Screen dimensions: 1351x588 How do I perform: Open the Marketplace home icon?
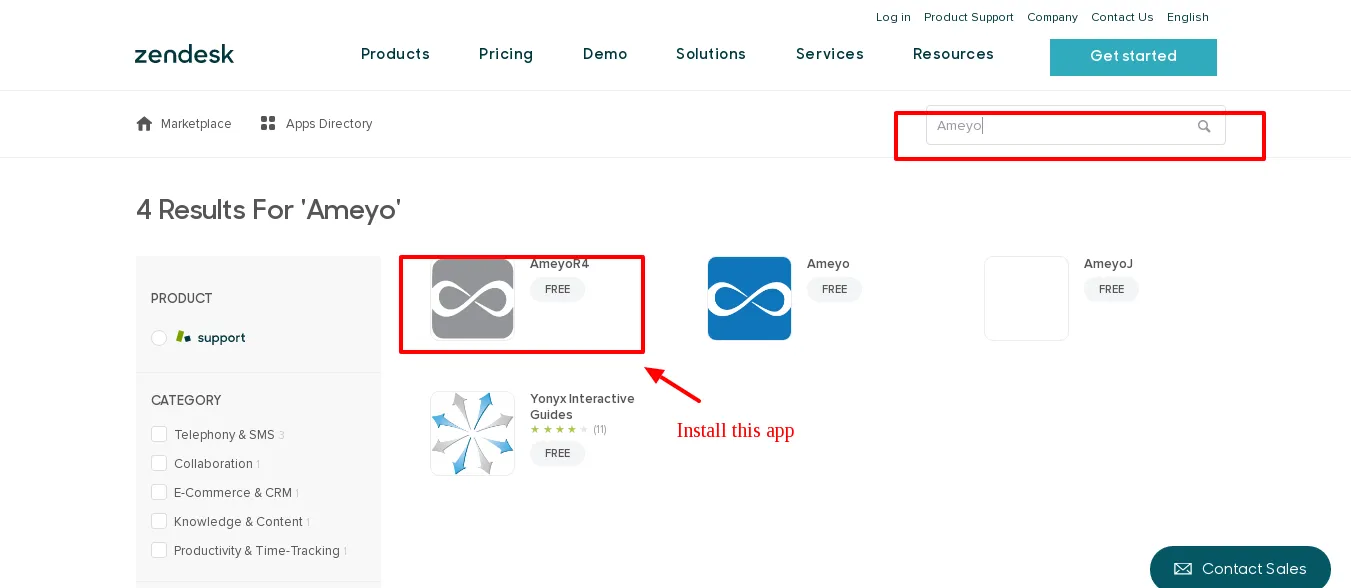(144, 124)
